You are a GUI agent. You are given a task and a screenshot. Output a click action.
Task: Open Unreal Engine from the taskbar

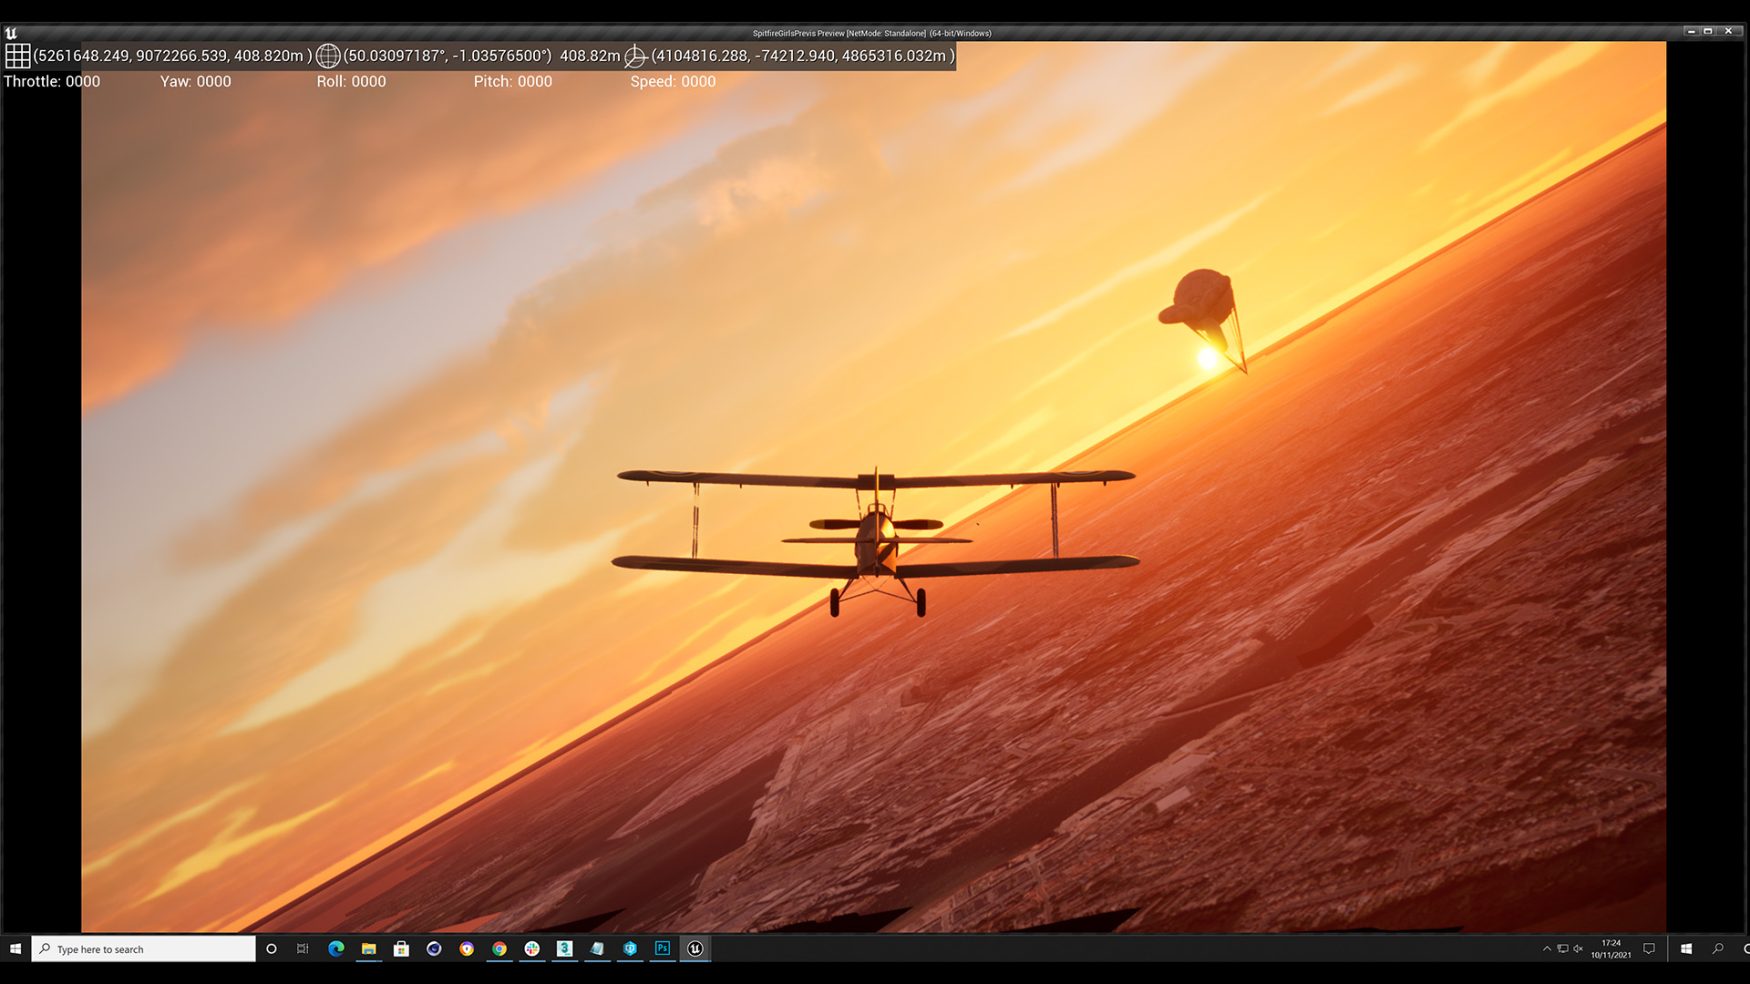tap(695, 949)
